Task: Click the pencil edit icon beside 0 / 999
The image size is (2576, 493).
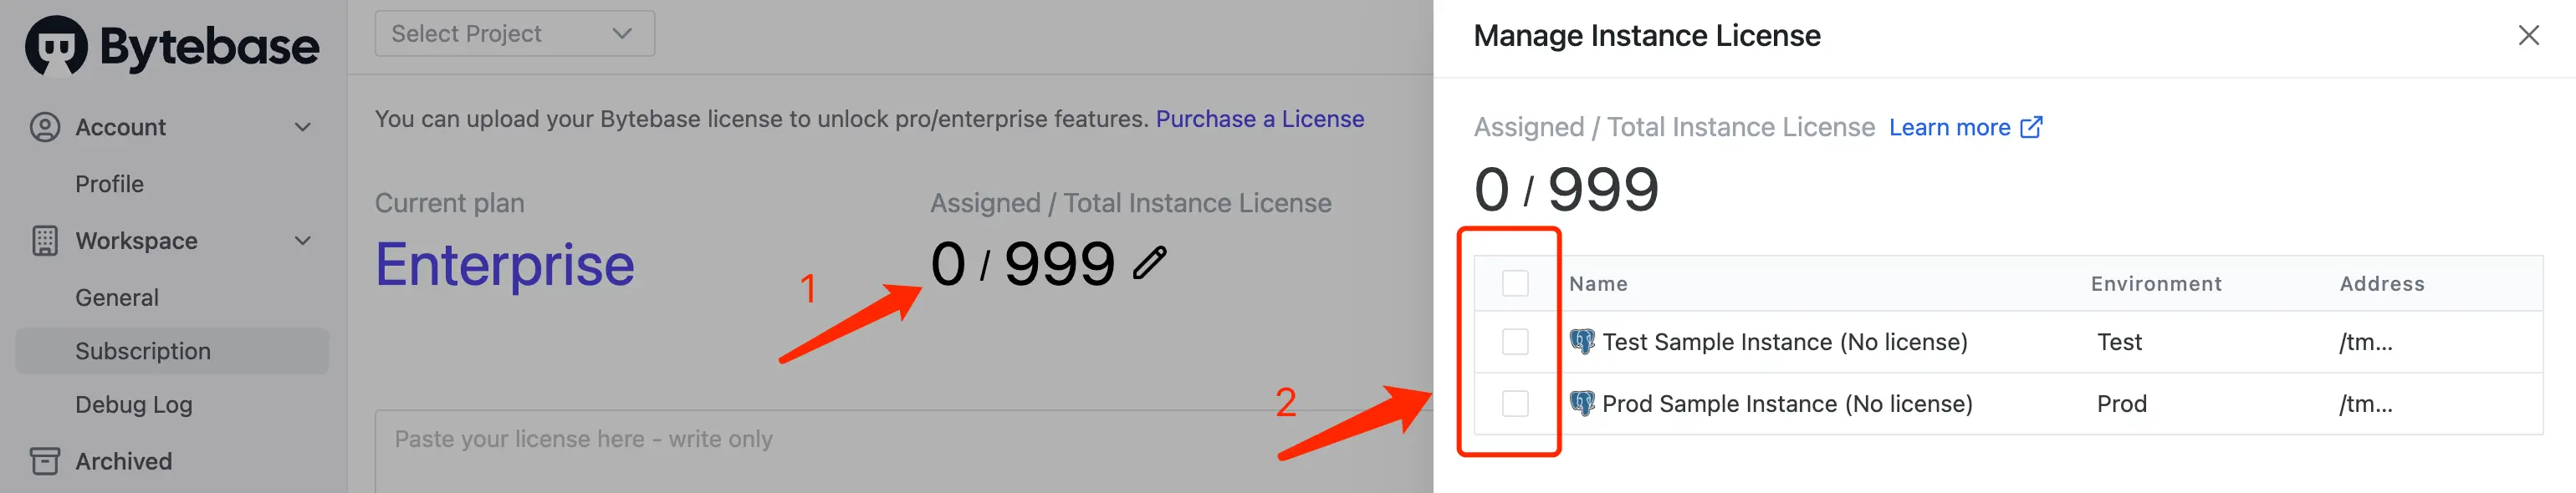Action: pos(1150,263)
